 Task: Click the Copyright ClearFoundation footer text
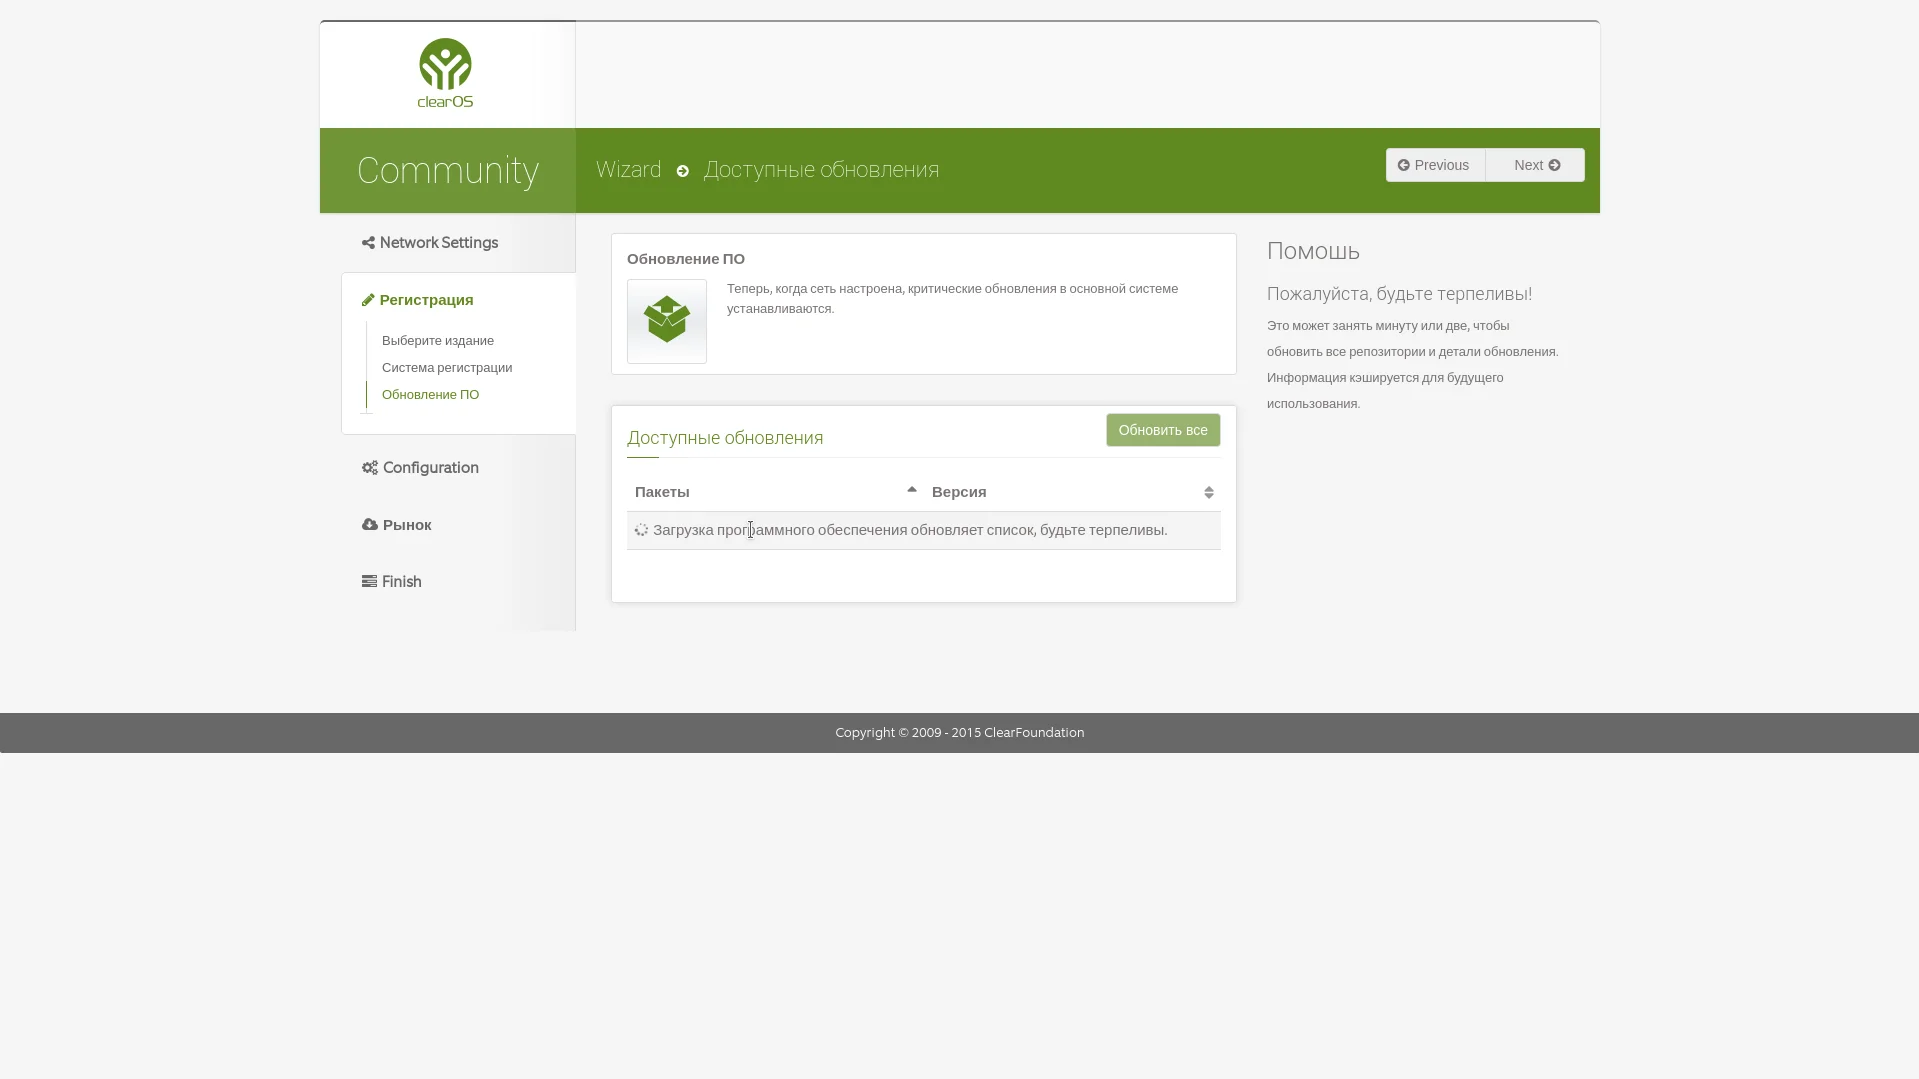point(960,733)
